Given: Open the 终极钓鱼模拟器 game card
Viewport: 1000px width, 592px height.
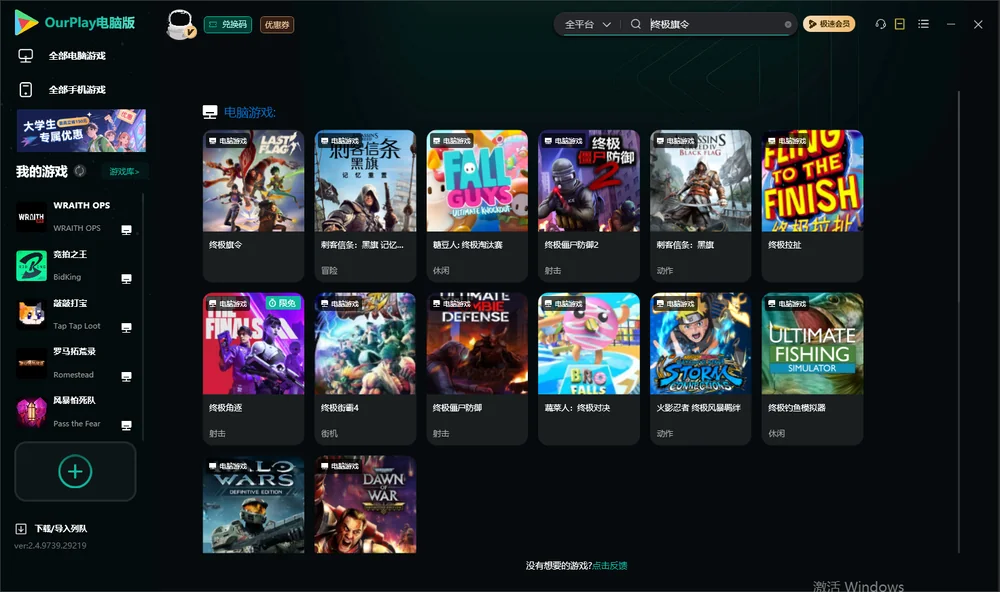Looking at the screenshot, I should (812, 368).
